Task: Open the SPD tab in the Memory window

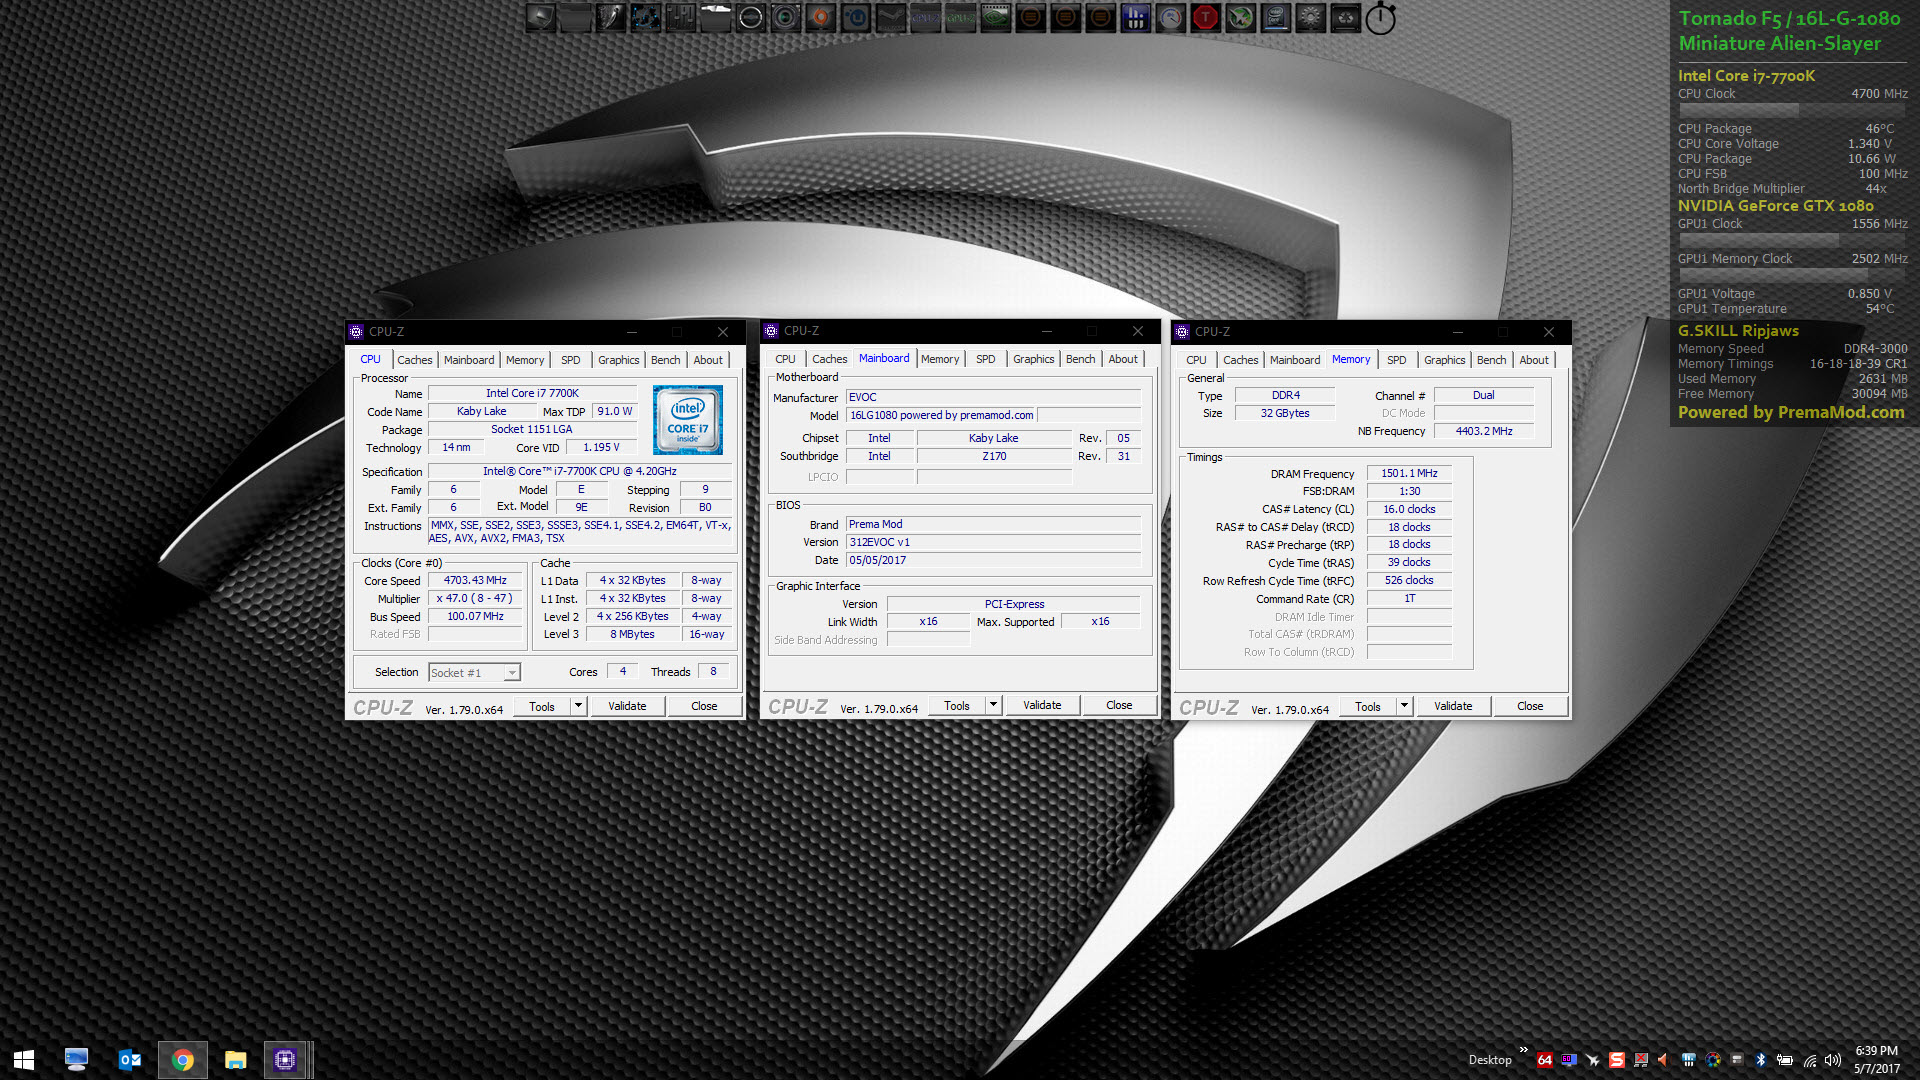Action: pos(1396,360)
